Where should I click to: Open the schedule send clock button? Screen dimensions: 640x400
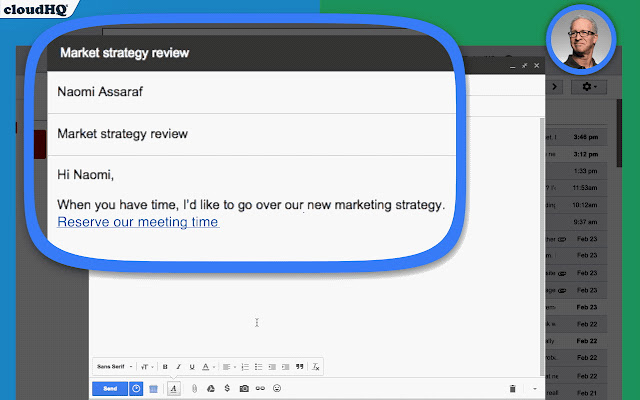coord(136,389)
